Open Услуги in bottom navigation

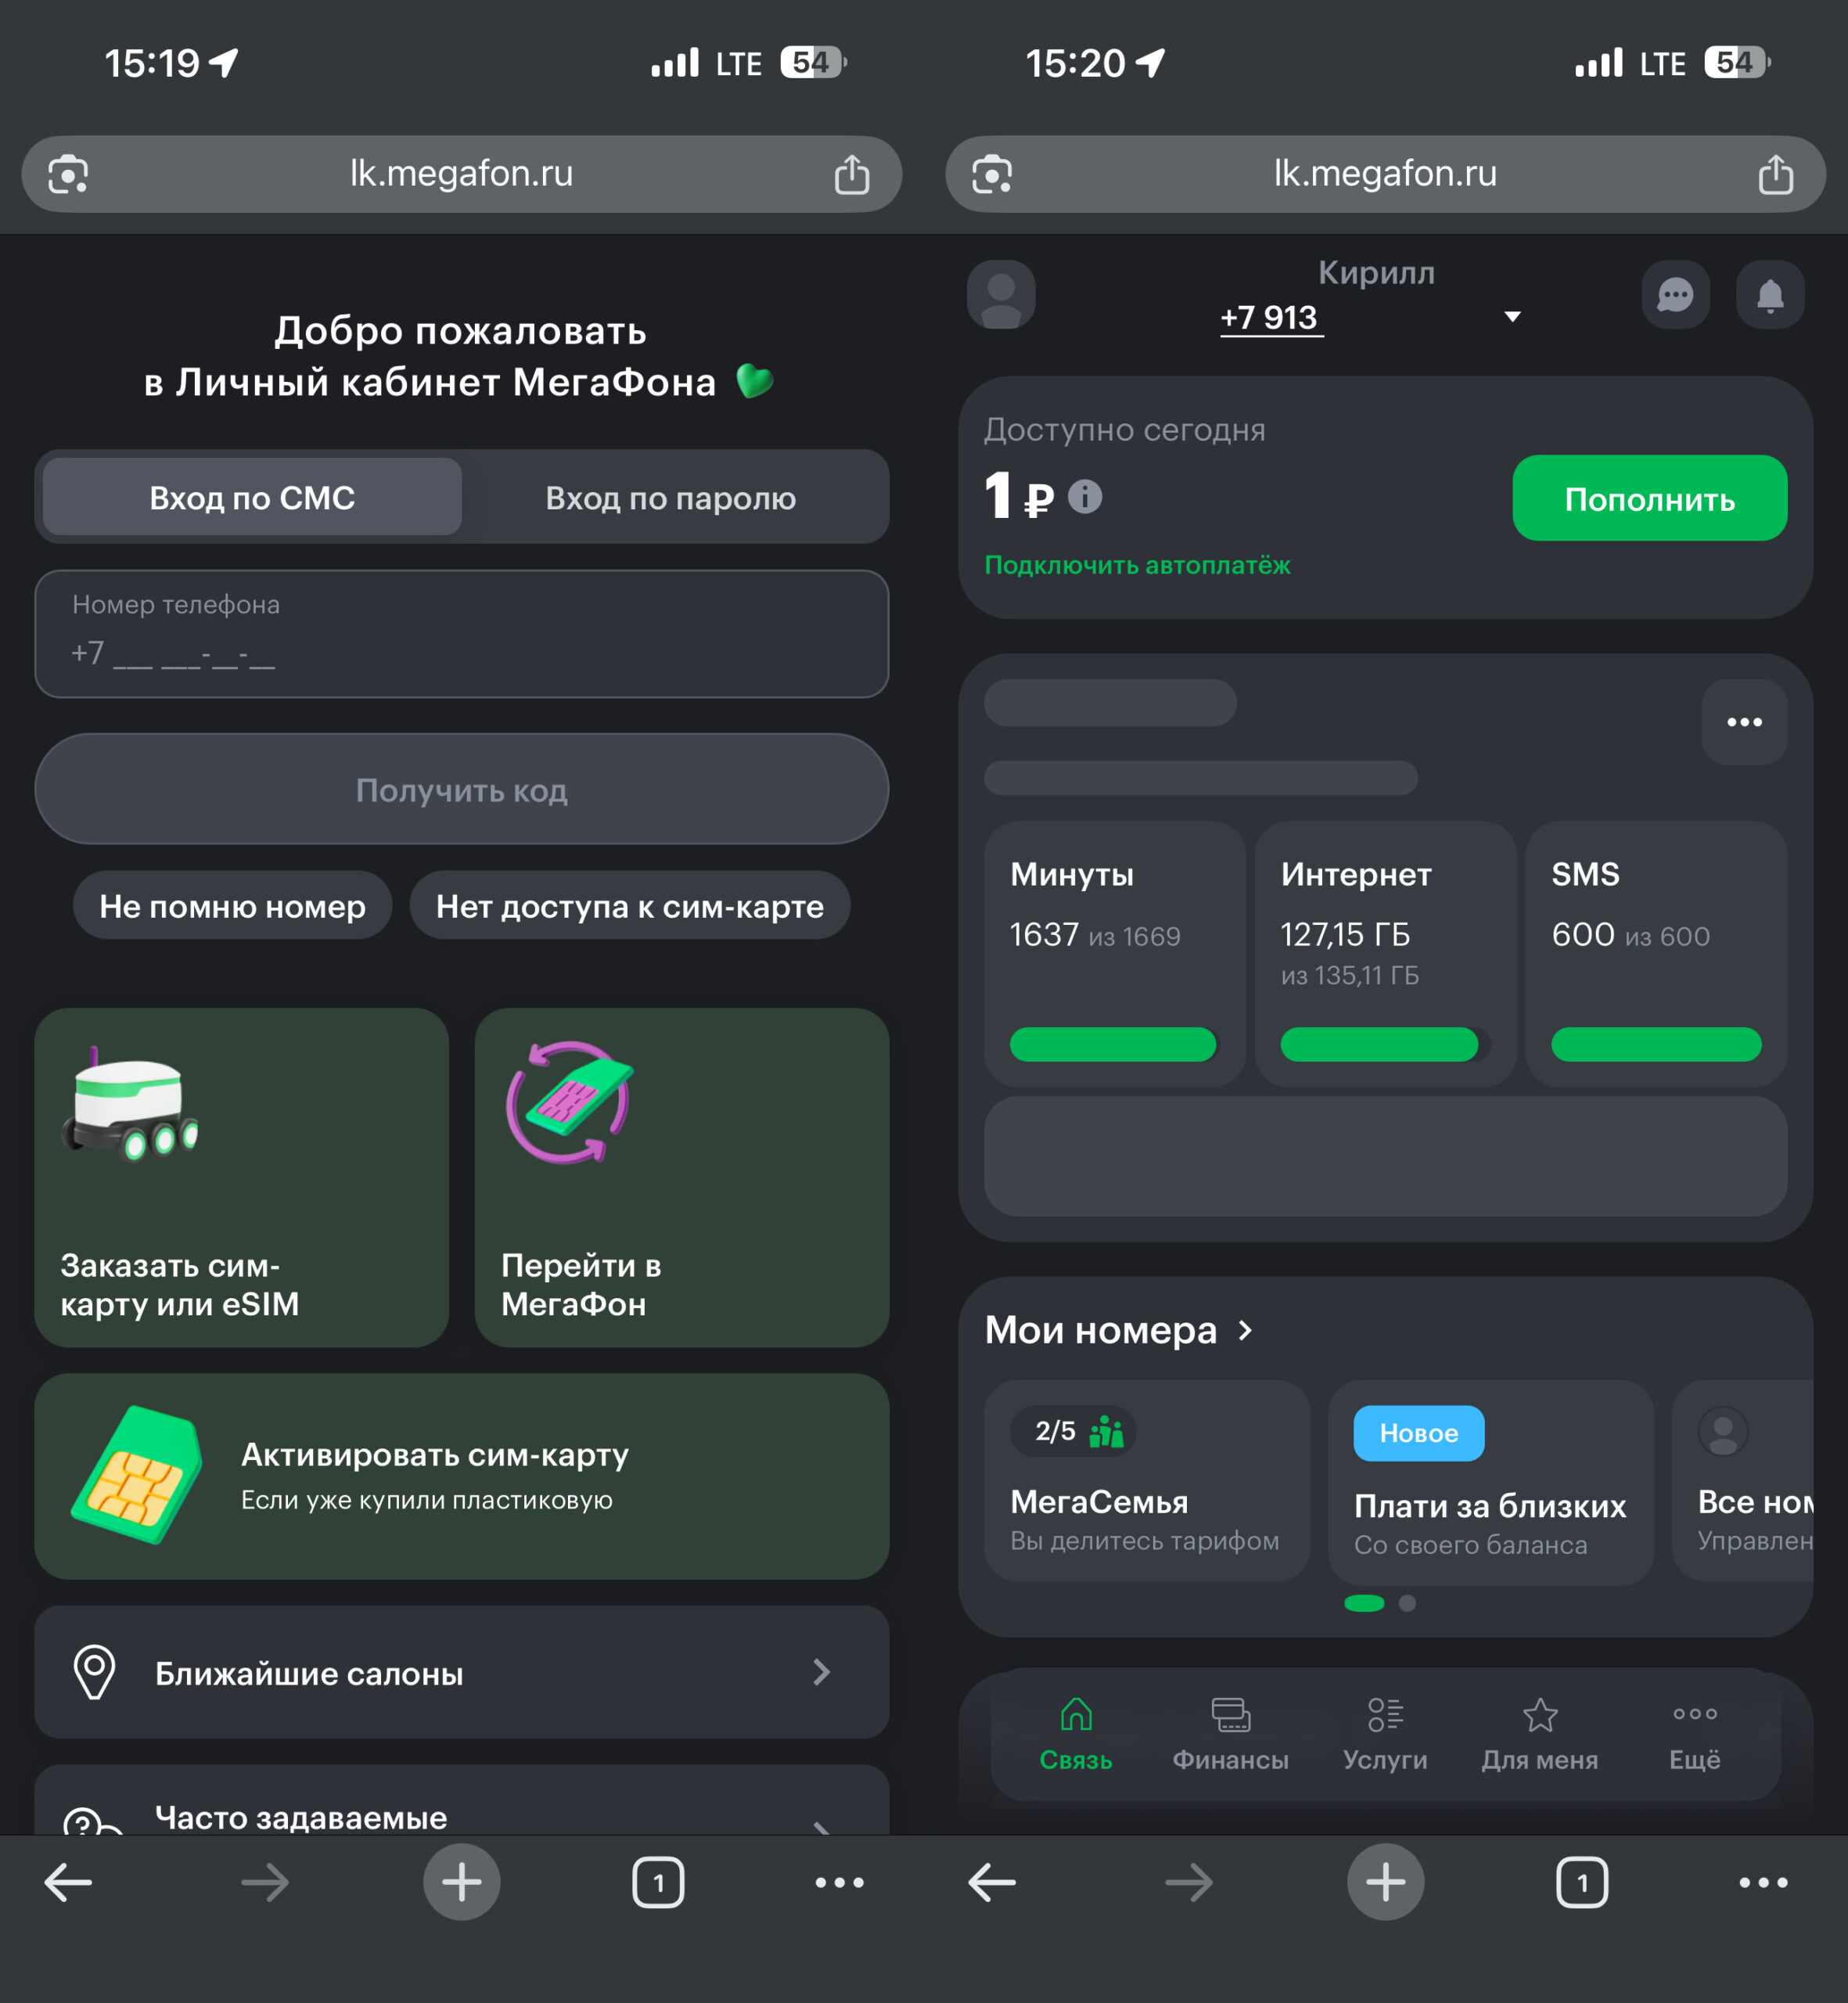(1385, 1735)
